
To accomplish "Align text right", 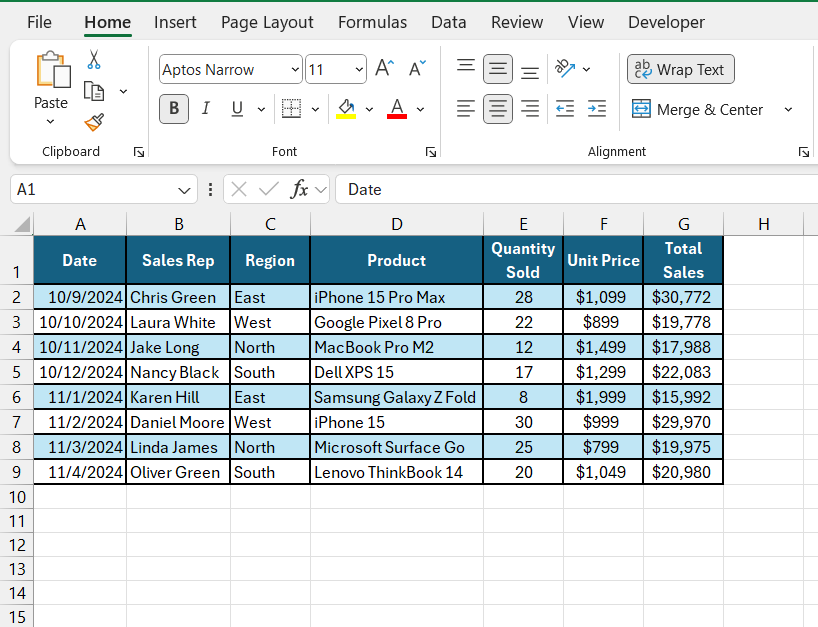I will (x=530, y=109).
